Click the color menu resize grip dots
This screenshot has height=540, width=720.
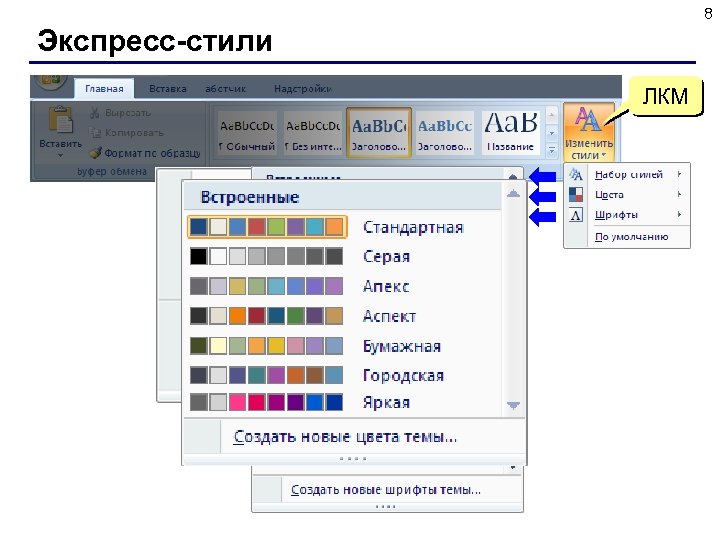(353, 459)
